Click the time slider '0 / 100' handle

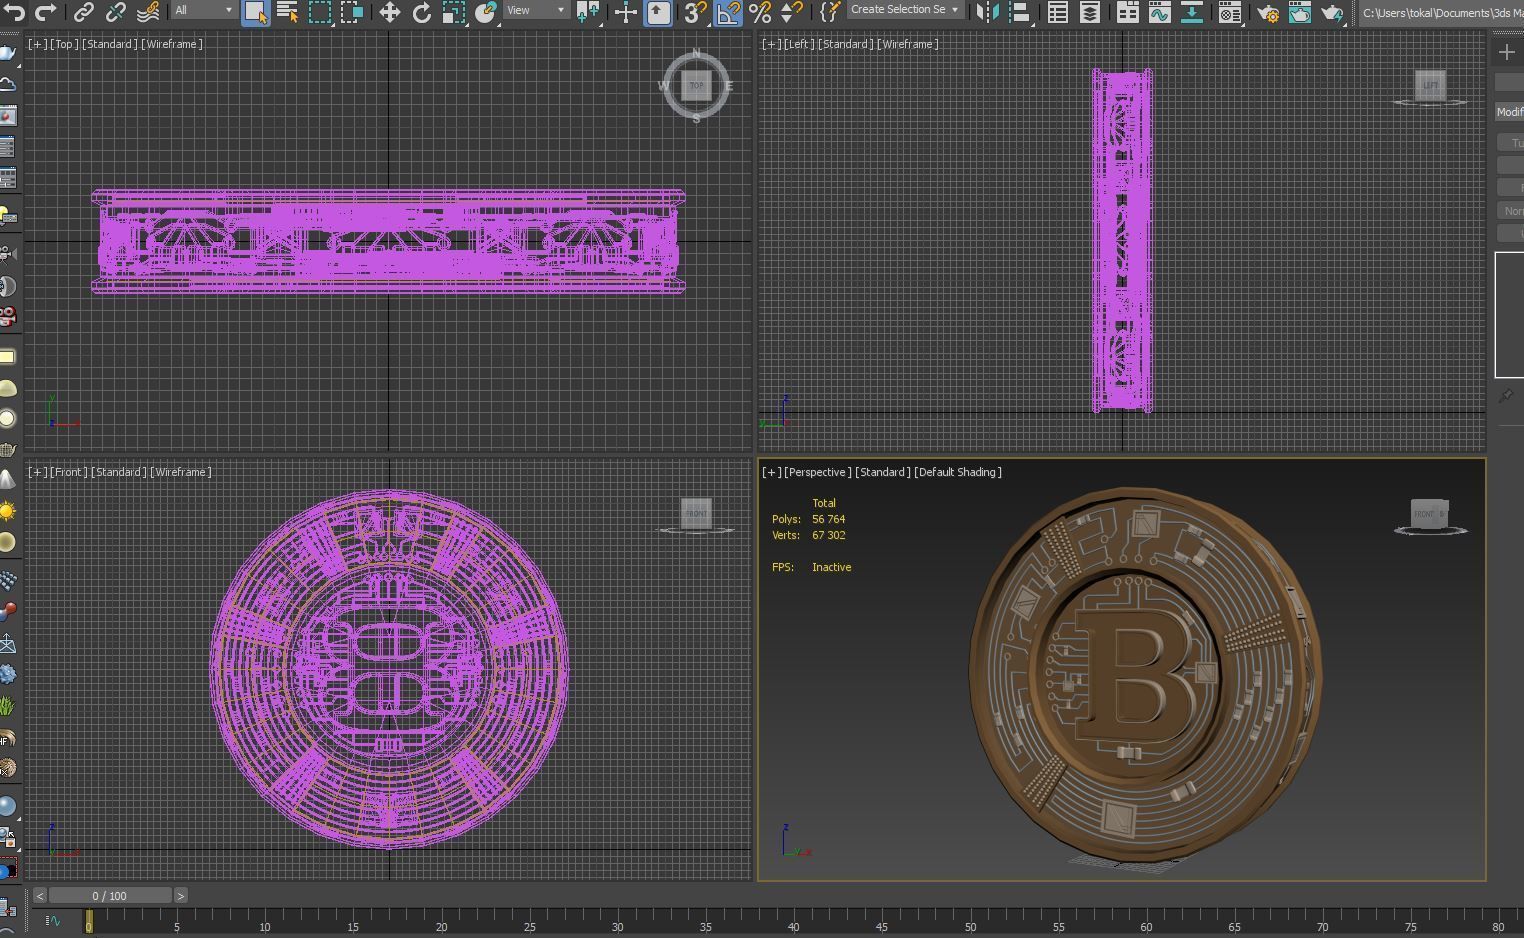[109, 896]
